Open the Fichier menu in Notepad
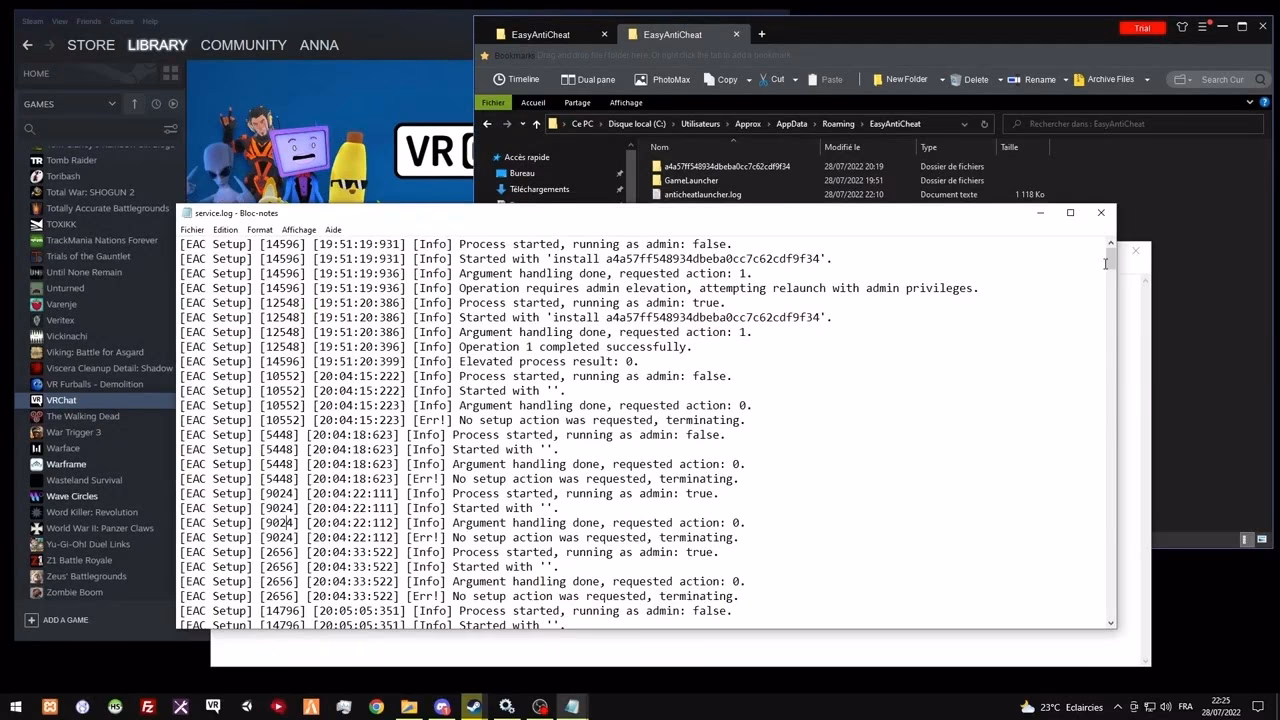 click(192, 230)
